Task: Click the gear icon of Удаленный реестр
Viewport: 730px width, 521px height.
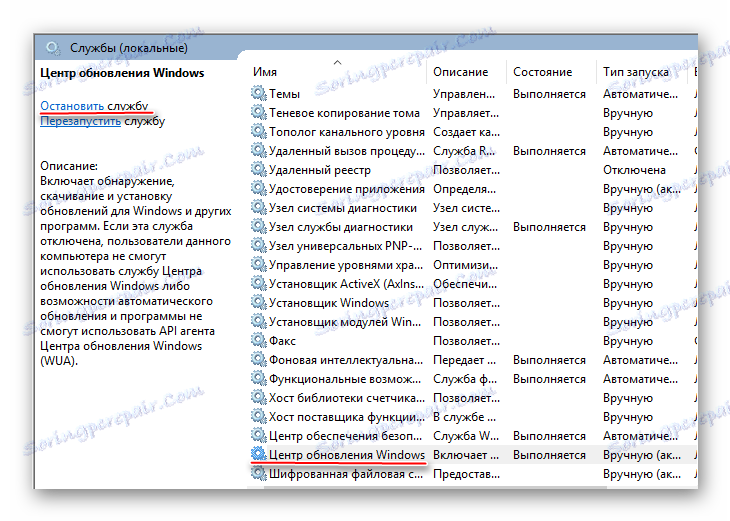Action: [258, 169]
